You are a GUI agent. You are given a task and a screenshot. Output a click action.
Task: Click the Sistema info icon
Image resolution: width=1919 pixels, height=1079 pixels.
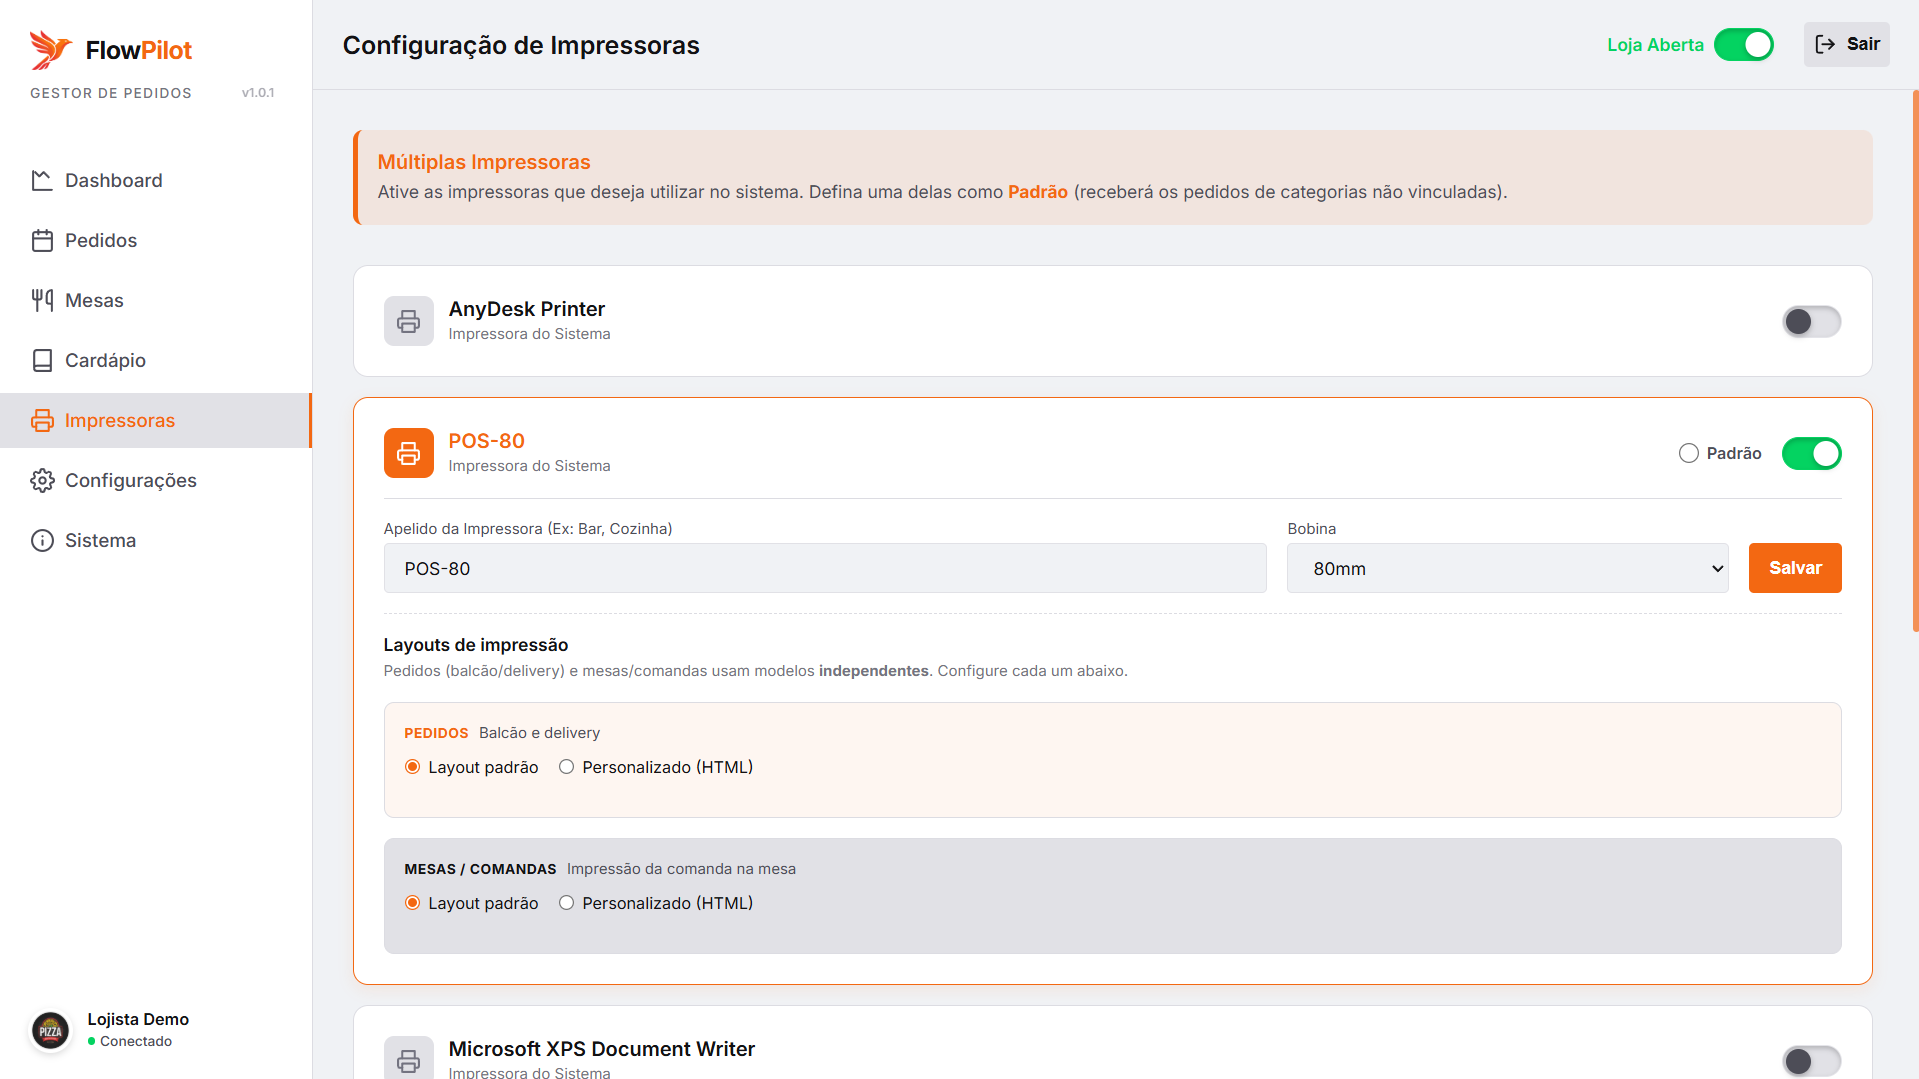tap(42, 540)
